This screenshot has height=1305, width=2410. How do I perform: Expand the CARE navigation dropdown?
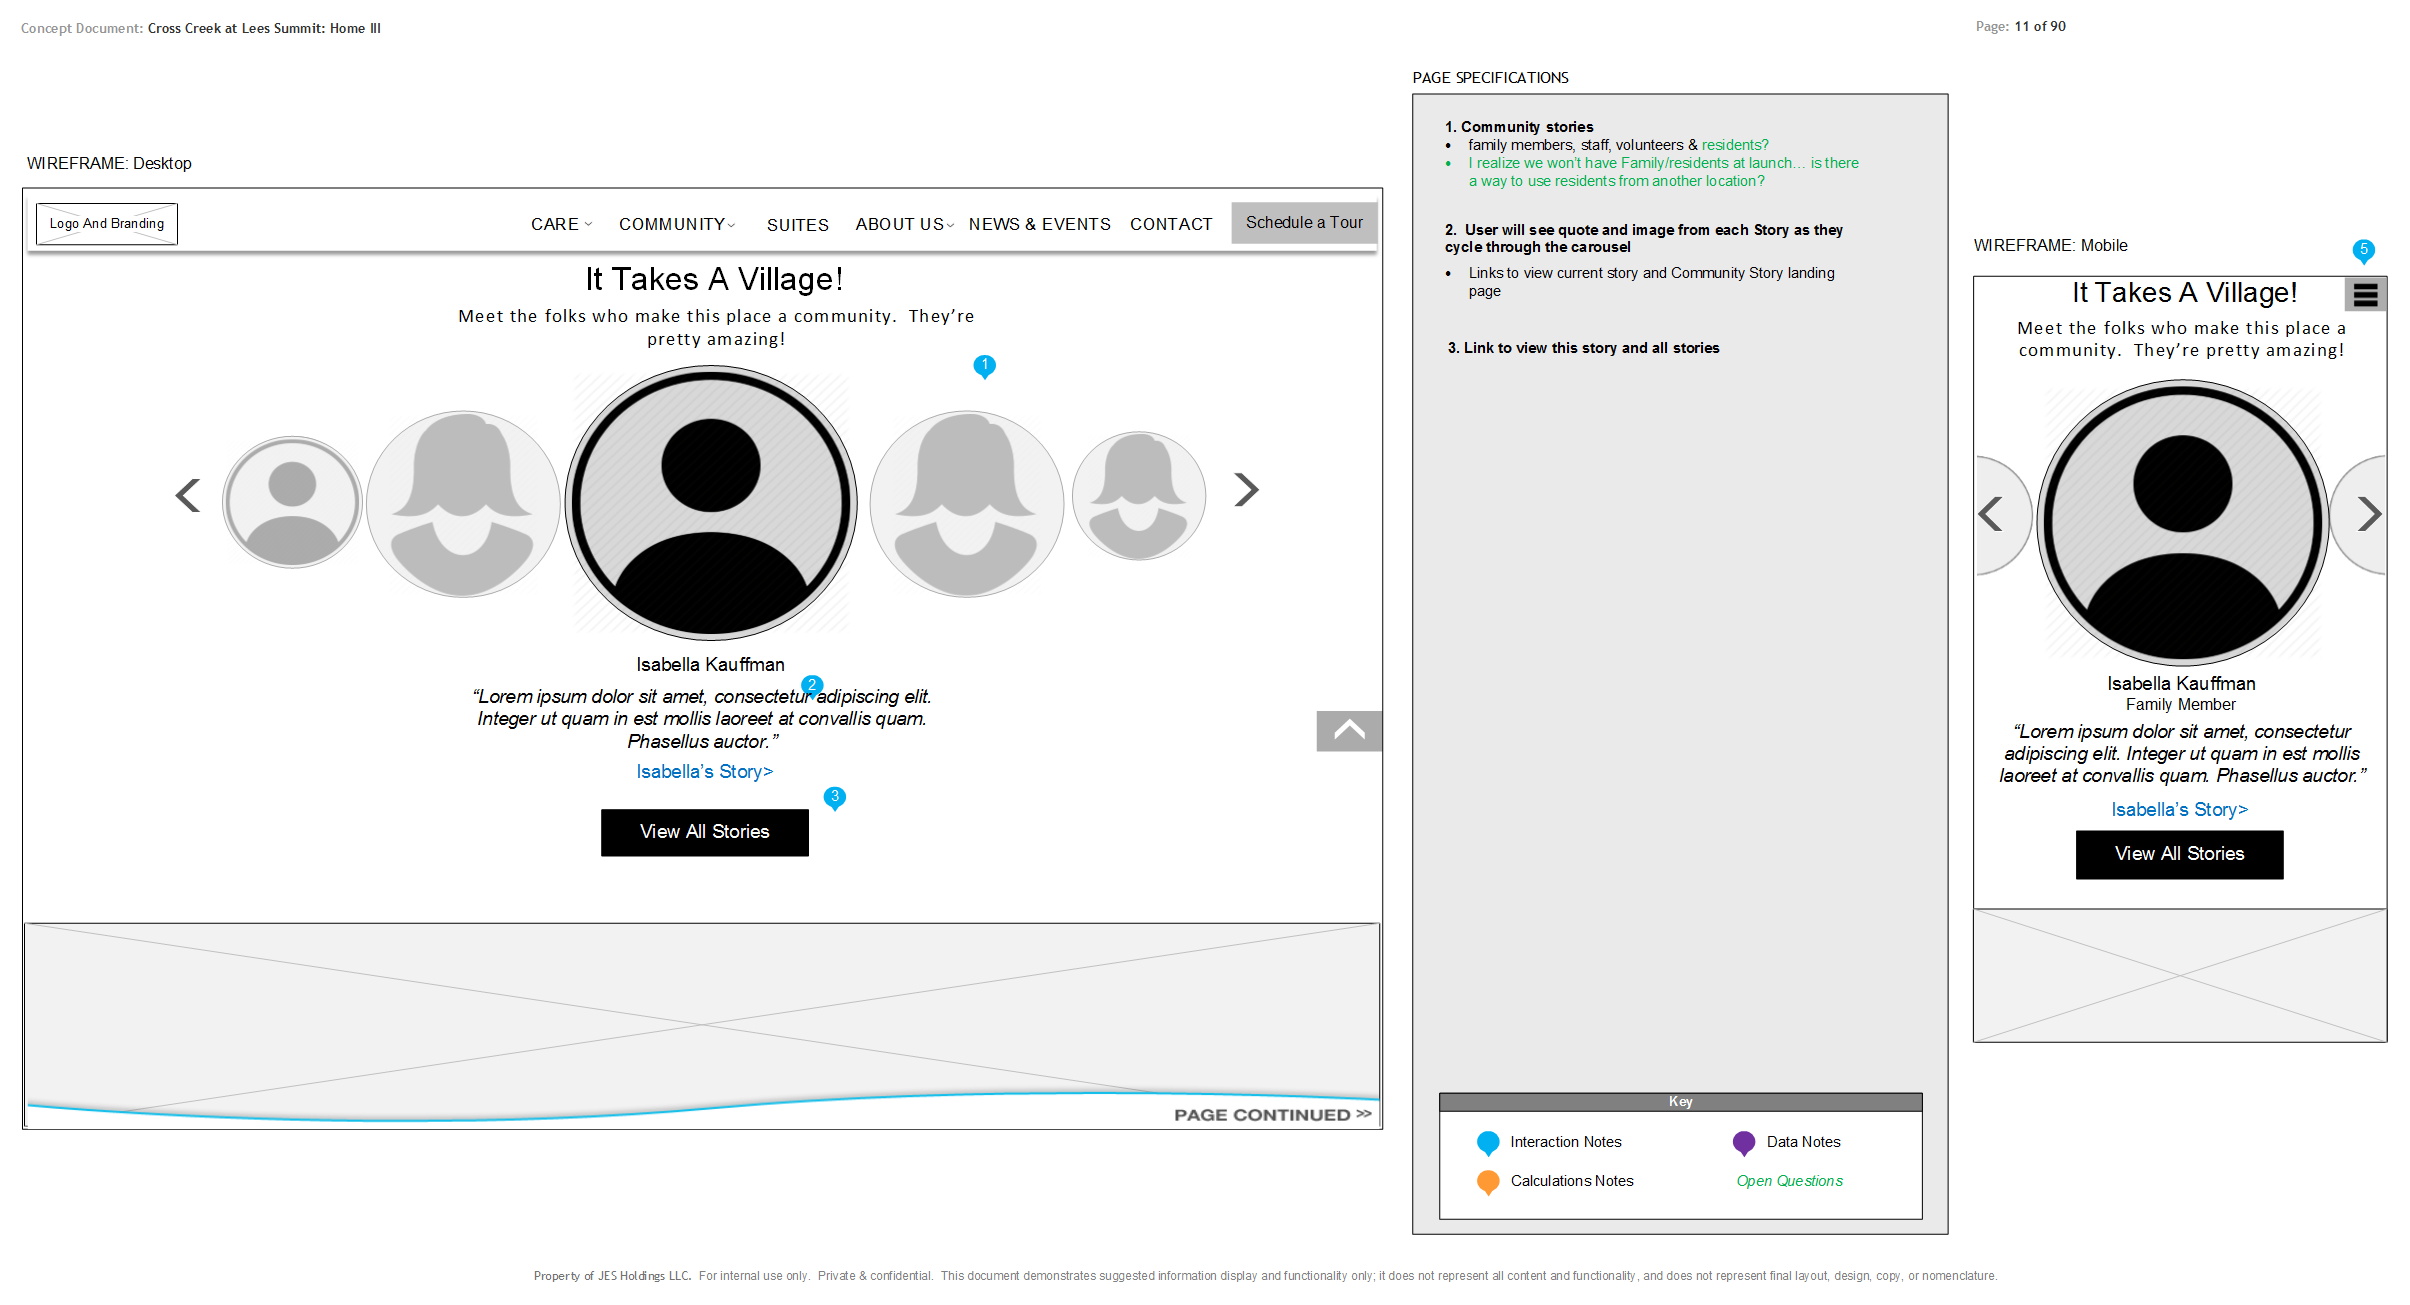(561, 224)
